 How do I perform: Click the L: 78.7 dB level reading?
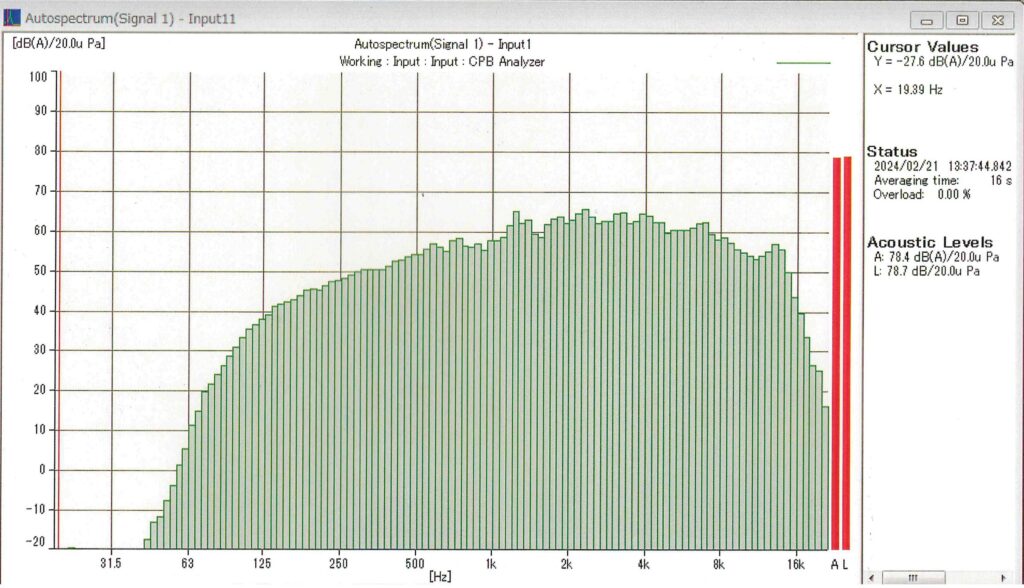(926, 270)
